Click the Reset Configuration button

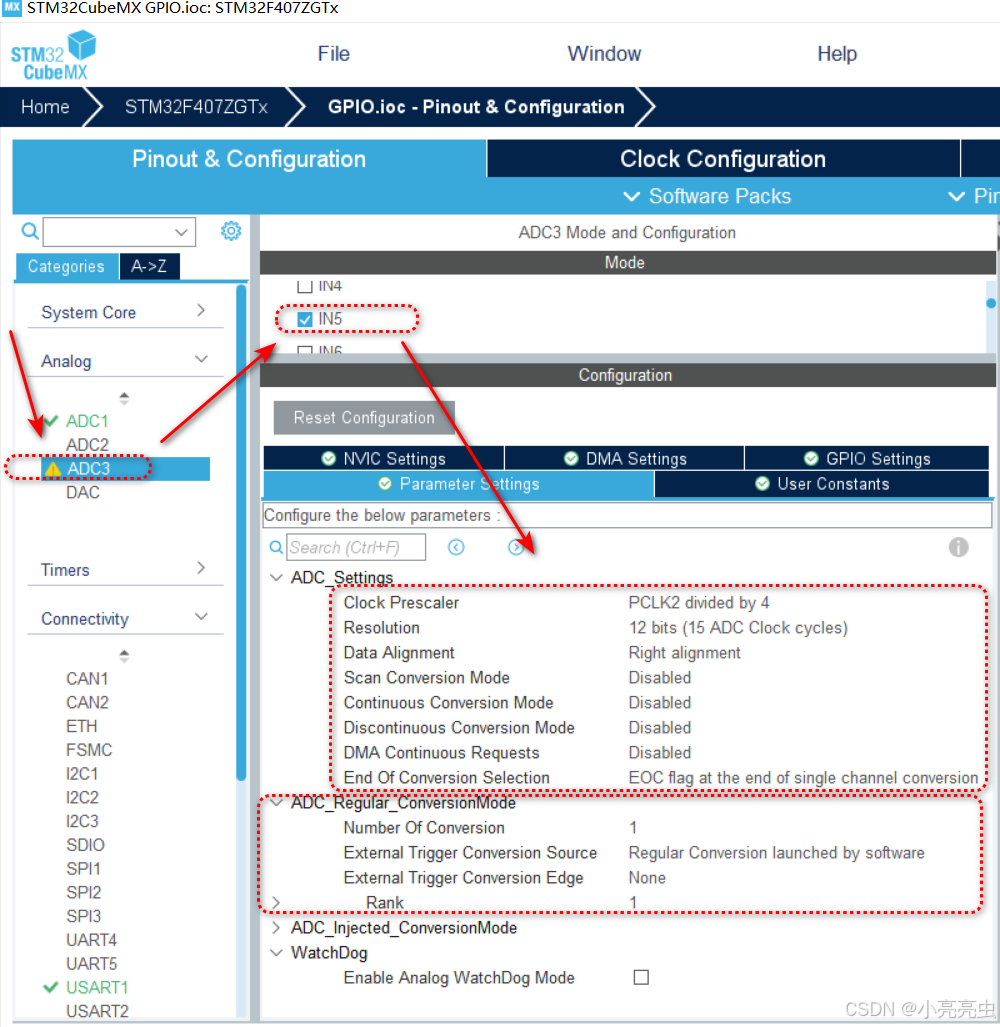click(364, 418)
